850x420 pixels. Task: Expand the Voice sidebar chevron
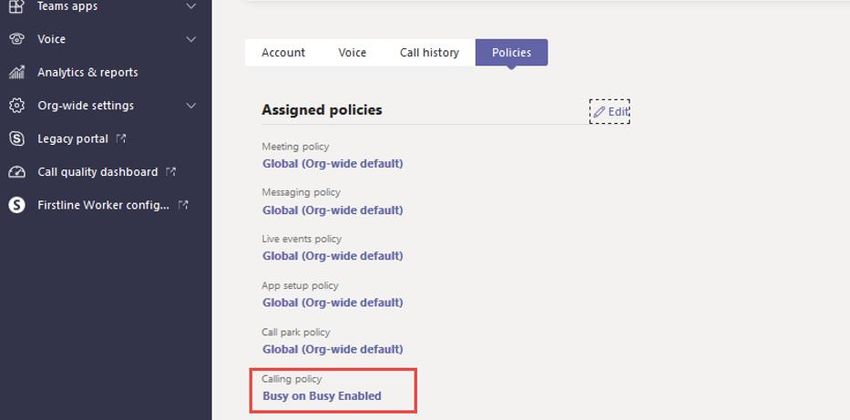(191, 39)
